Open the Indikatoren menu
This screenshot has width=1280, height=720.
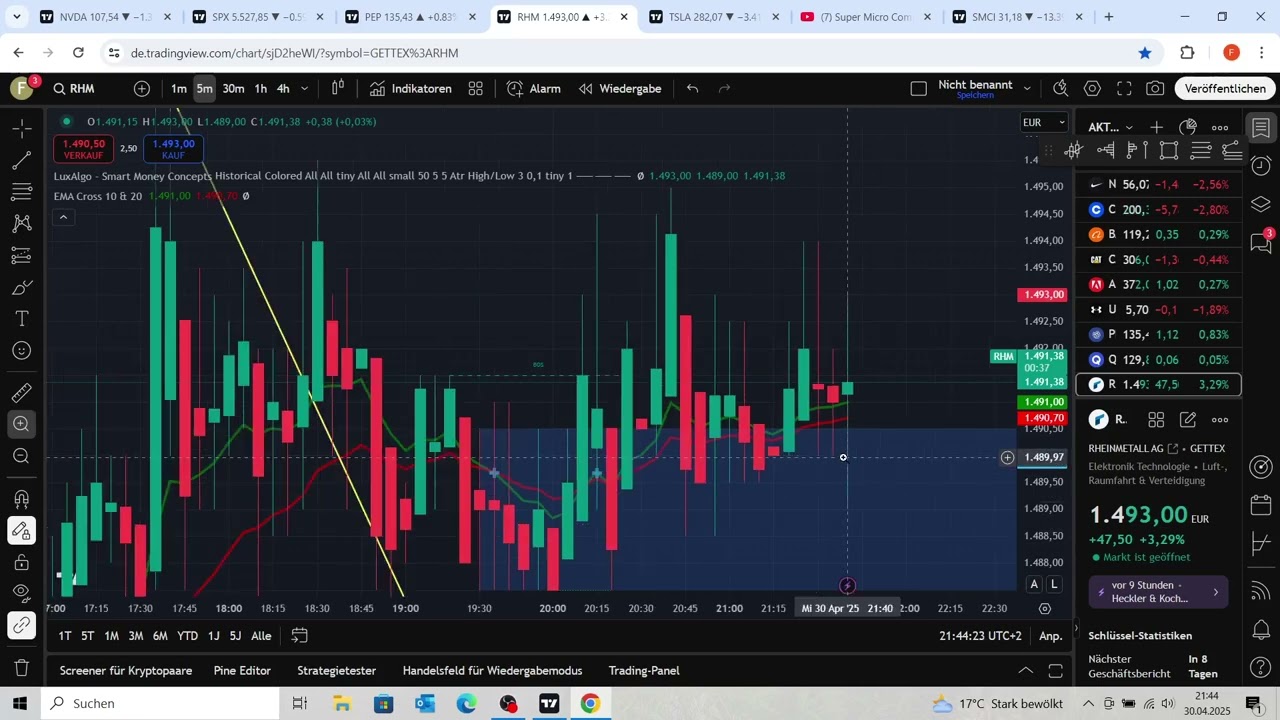click(x=410, y=89)
